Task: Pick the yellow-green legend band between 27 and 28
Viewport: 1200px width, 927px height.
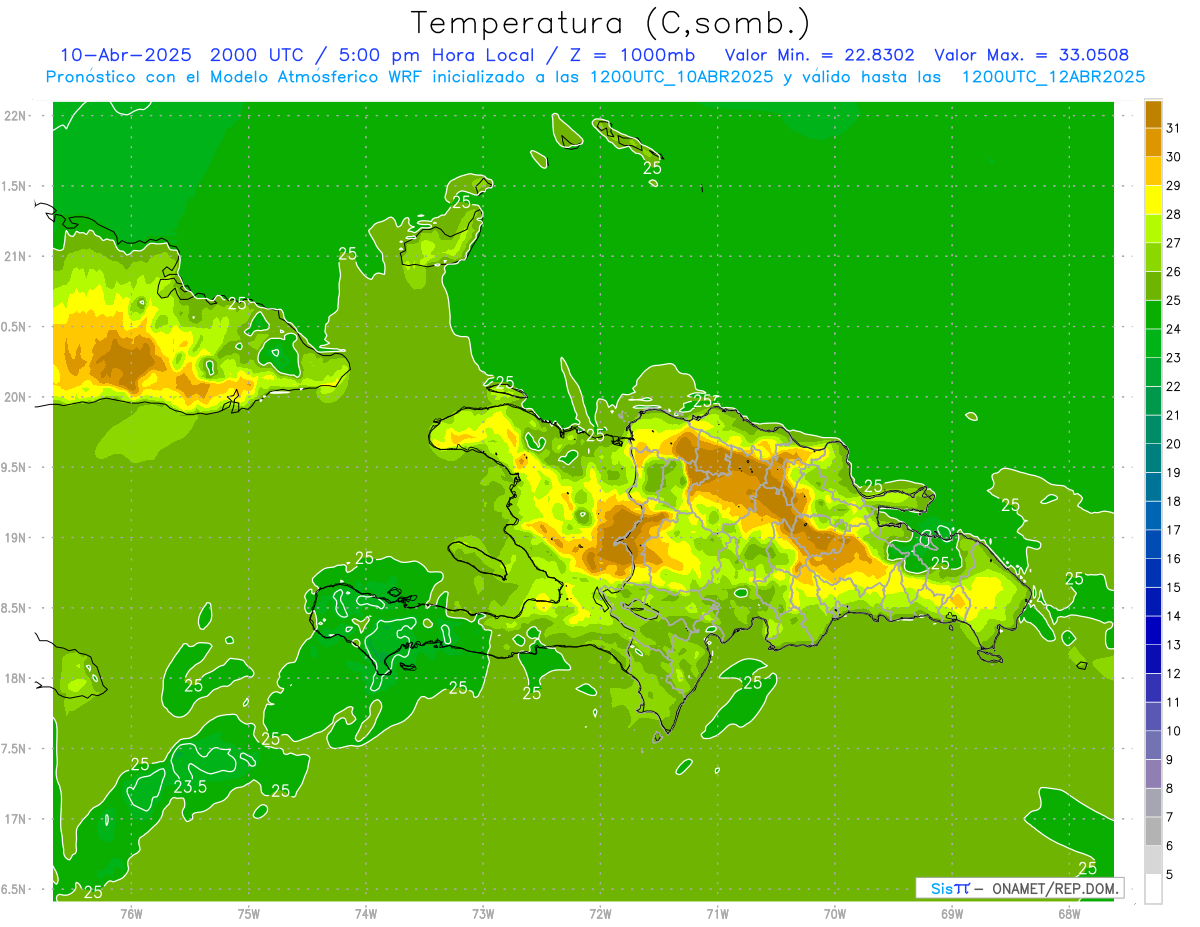Action: point(1153,228)
